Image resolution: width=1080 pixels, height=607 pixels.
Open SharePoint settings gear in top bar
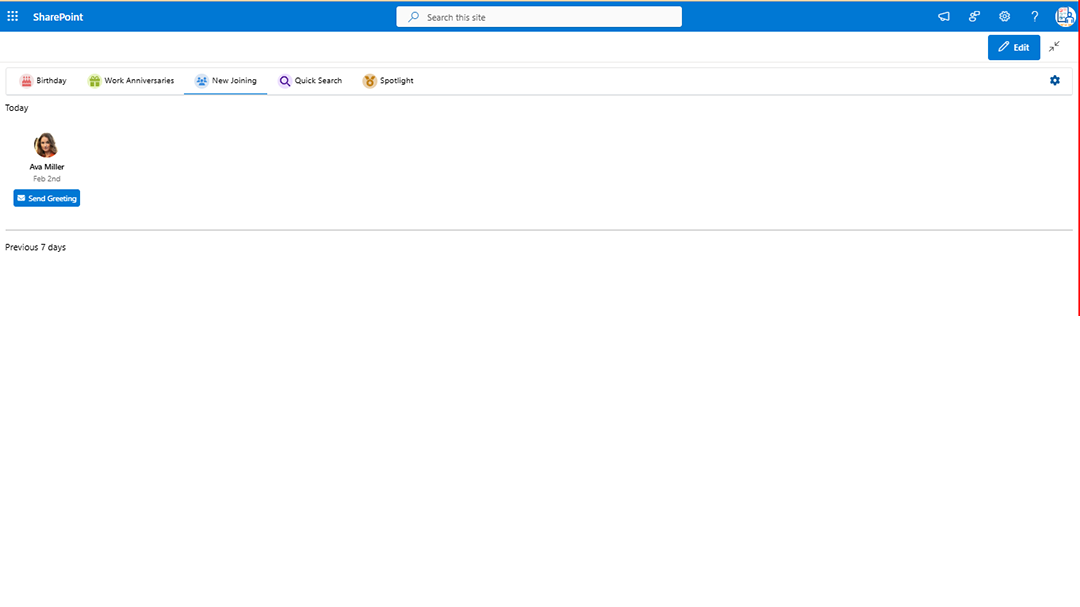click(1004, 16)
